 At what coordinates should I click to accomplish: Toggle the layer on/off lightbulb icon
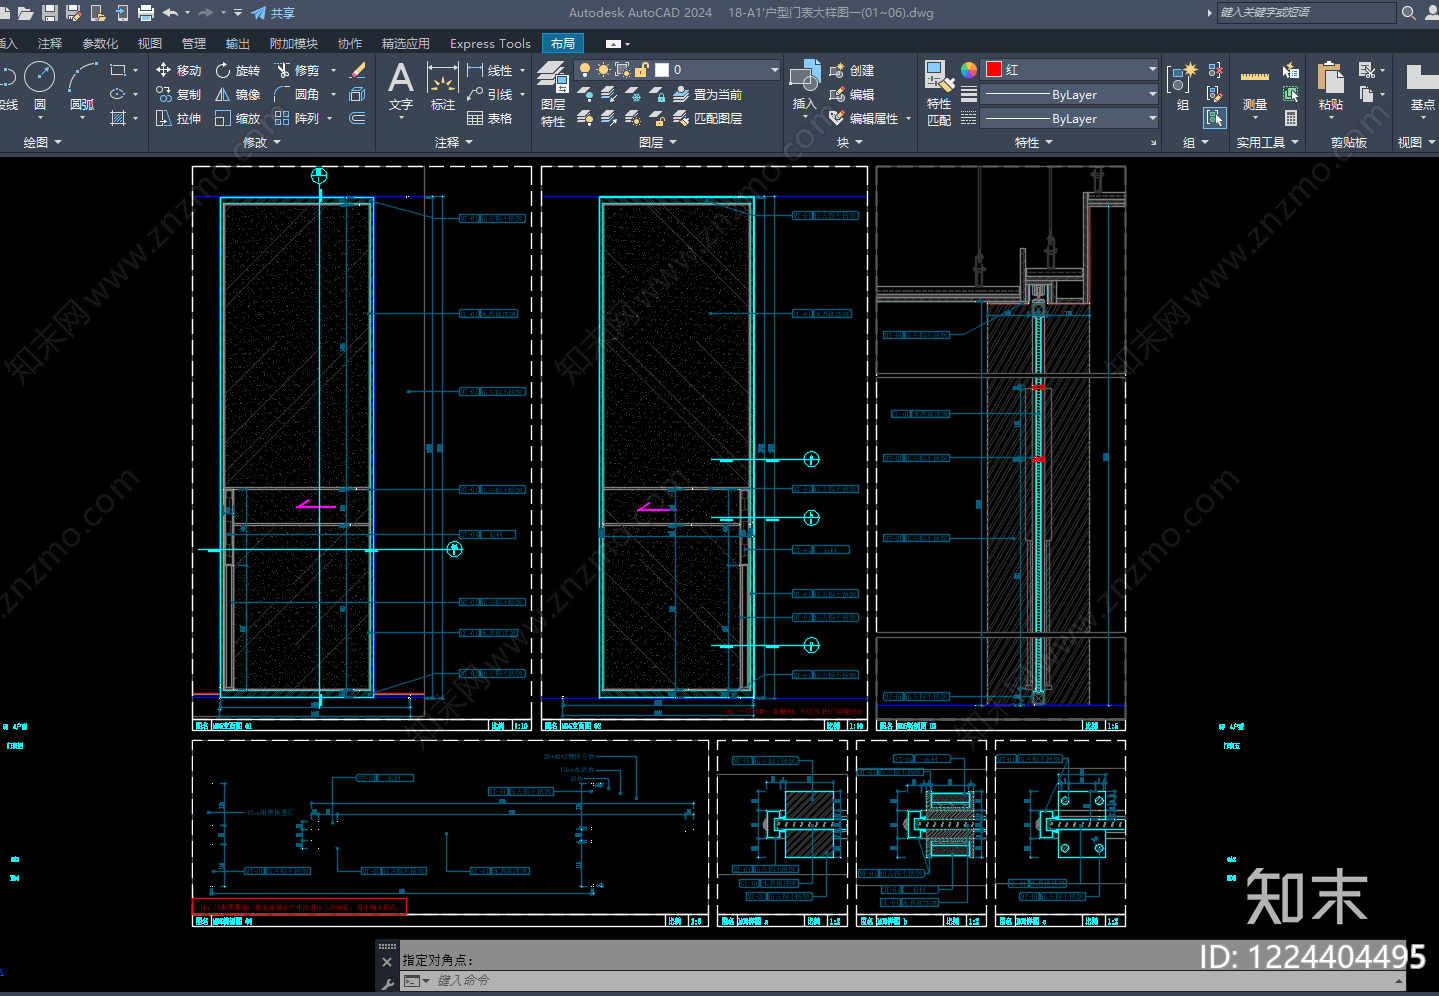[x=585, y=70]
